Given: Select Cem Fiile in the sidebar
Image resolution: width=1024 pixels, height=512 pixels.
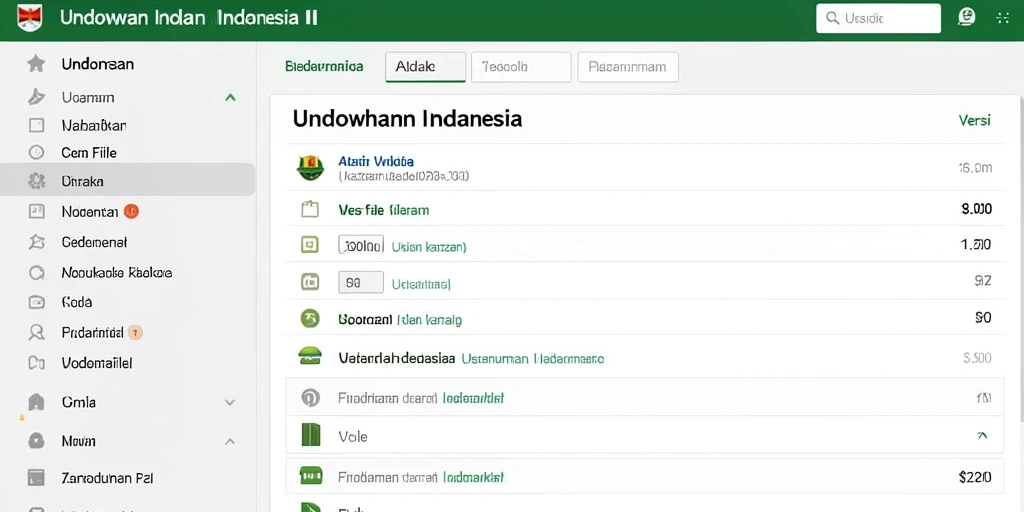Looking at the screenshot, I should tap(89, 153).
